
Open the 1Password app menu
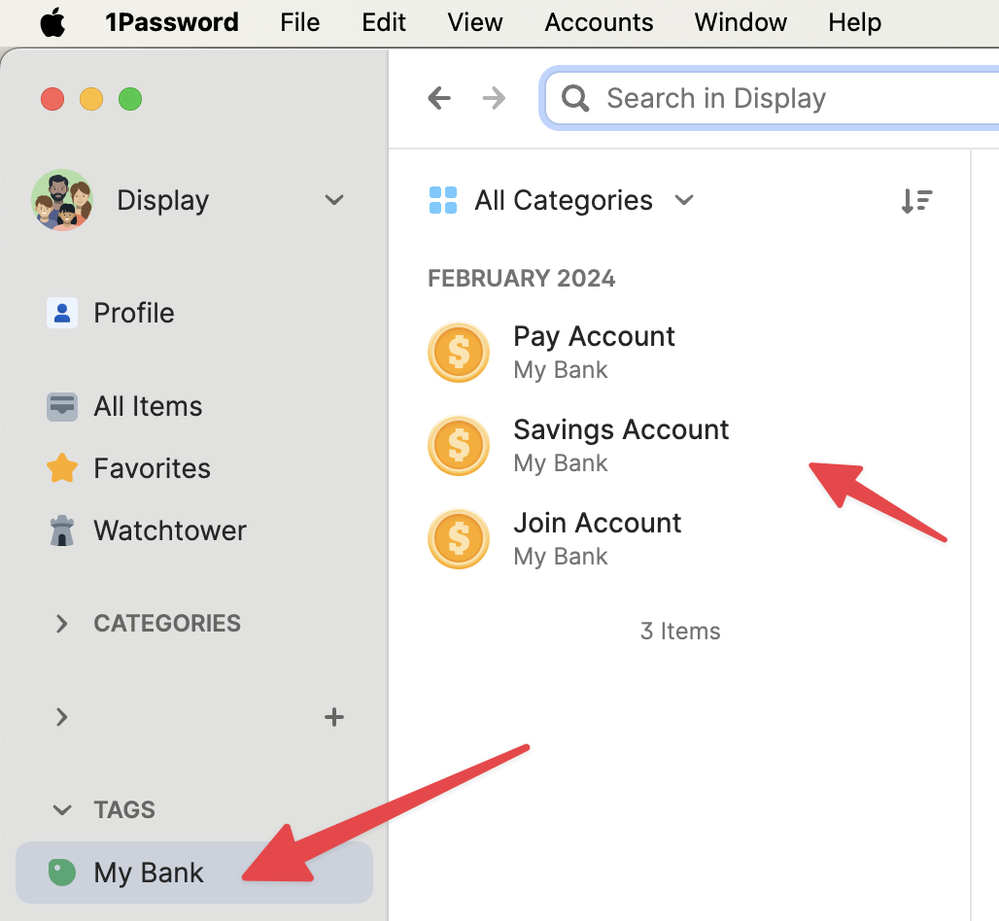[172, 23]
